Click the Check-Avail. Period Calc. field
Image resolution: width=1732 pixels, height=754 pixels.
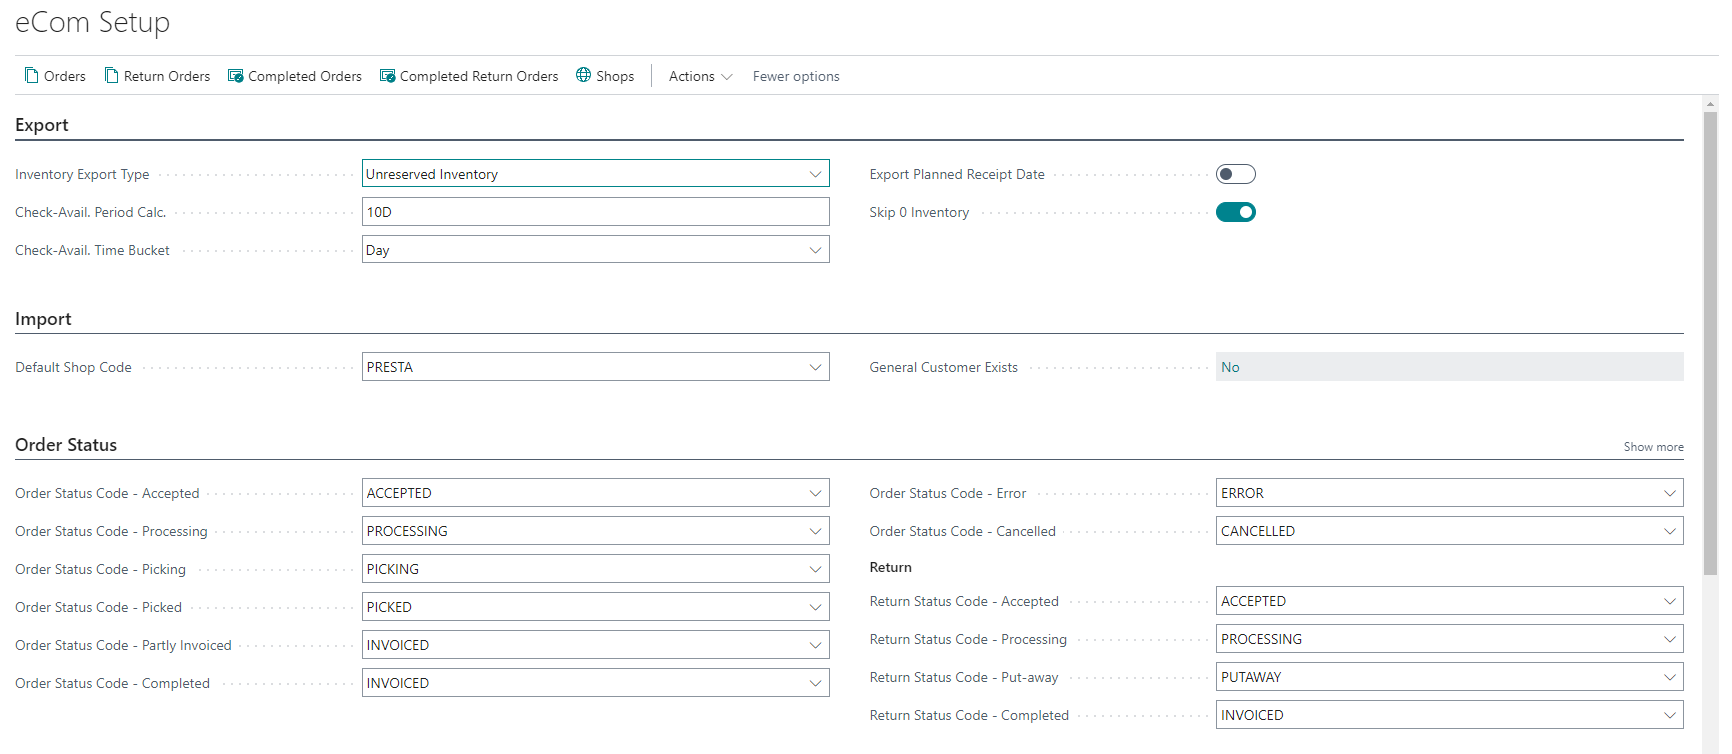click(x=596, y=212)
